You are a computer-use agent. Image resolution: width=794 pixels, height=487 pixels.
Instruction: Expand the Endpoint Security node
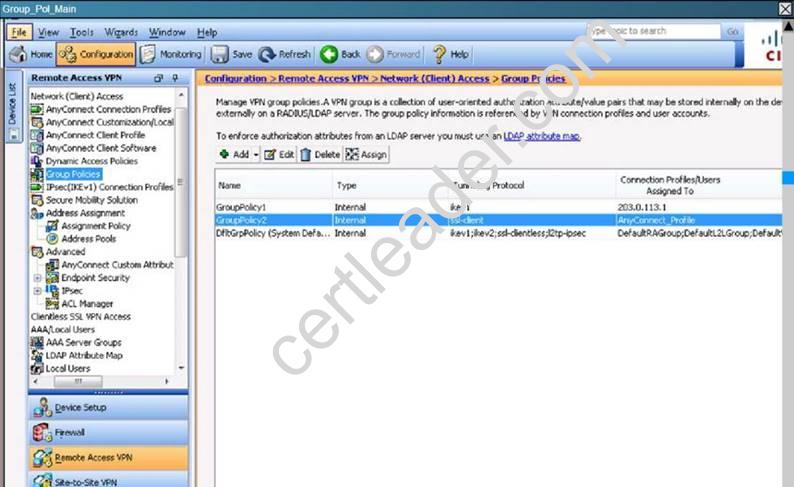[x=37, y=278]
